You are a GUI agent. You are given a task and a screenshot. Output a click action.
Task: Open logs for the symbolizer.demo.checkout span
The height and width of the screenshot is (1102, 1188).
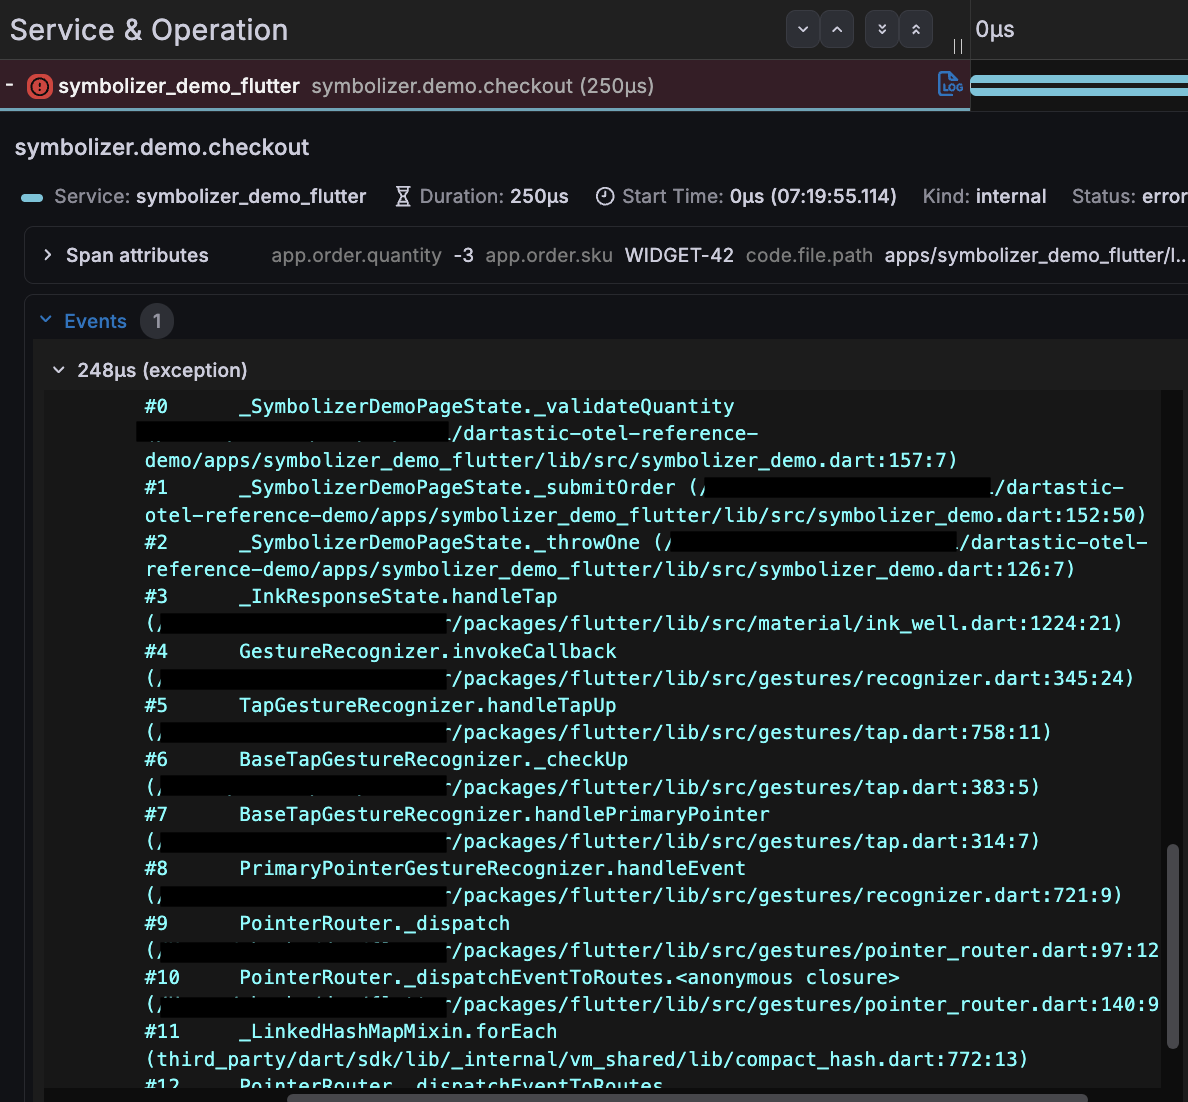click(x=949, y=84)
